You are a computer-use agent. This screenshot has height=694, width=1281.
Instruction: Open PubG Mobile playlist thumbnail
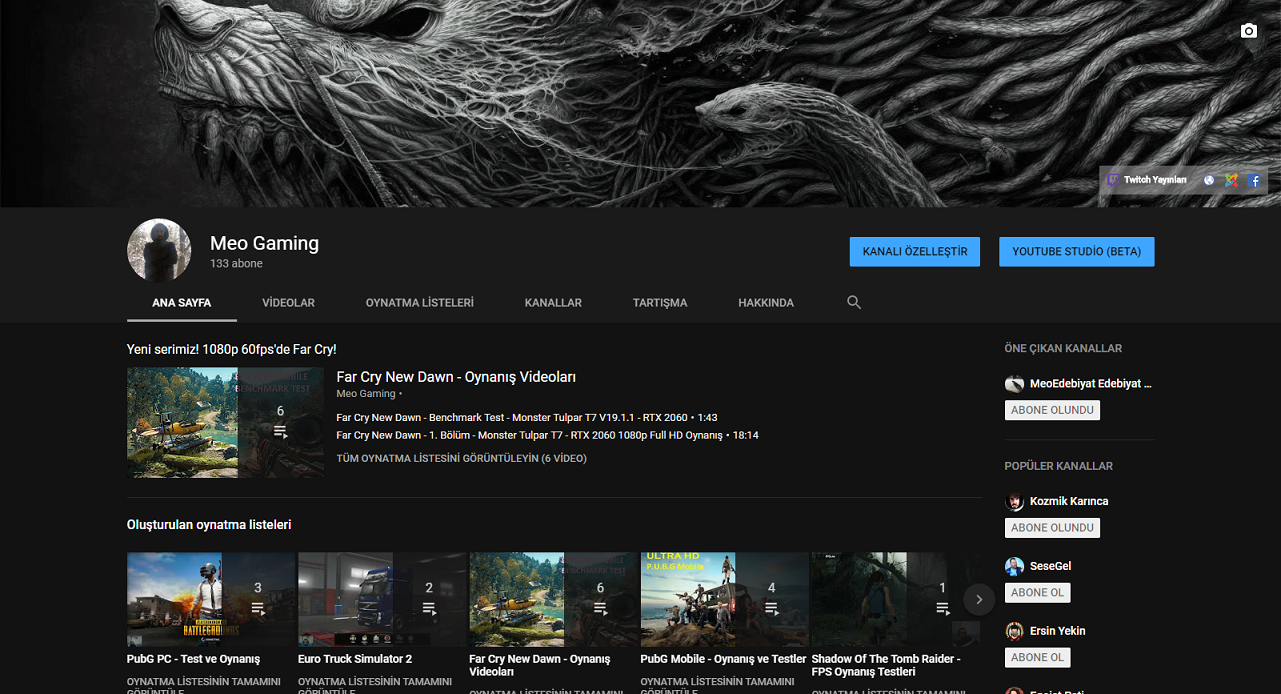coord(724,599)
